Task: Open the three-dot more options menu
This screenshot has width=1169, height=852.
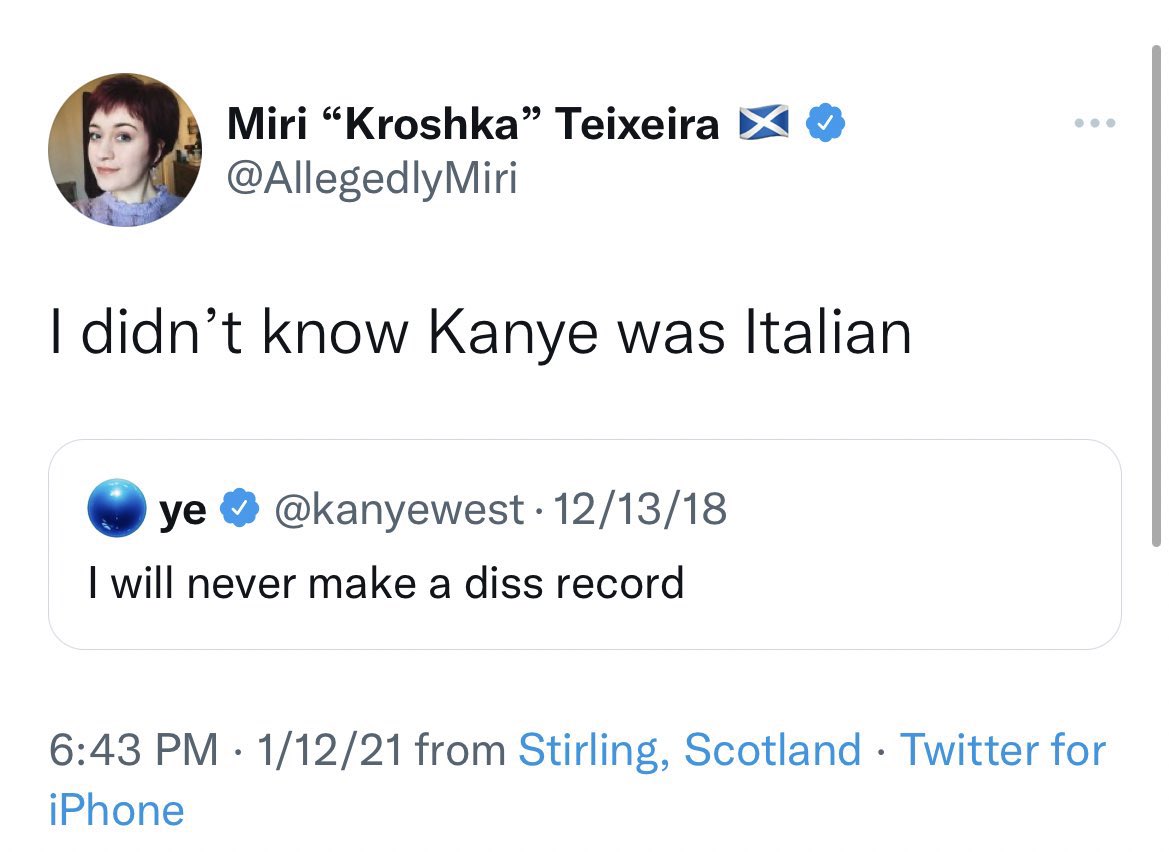Action: tap(1094, 123)
